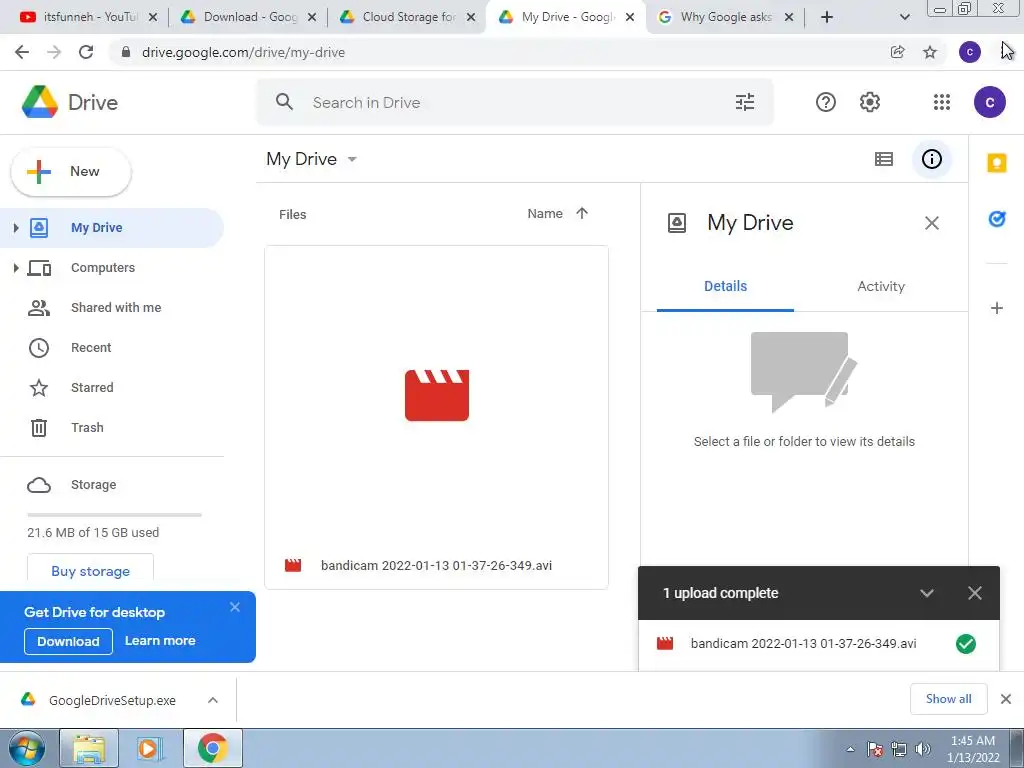Viewport: 1024px width, 768px height.
Task: Close the Download - Google tab
Action: [312, 17]
